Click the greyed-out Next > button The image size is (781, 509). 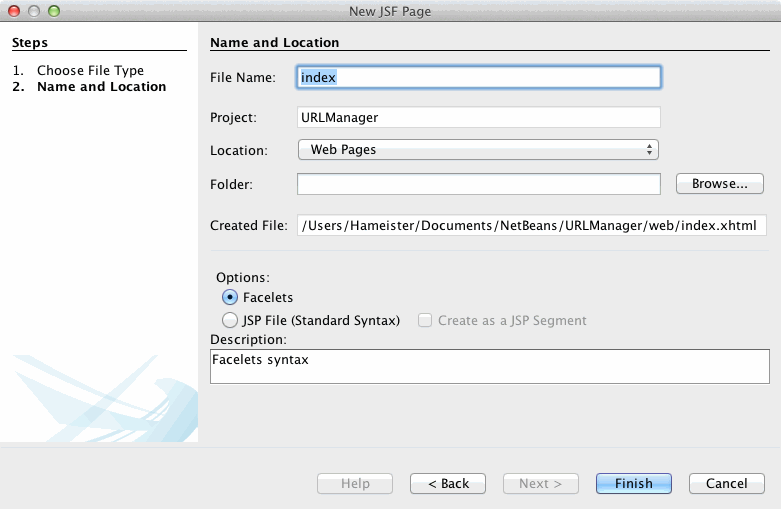540,483
